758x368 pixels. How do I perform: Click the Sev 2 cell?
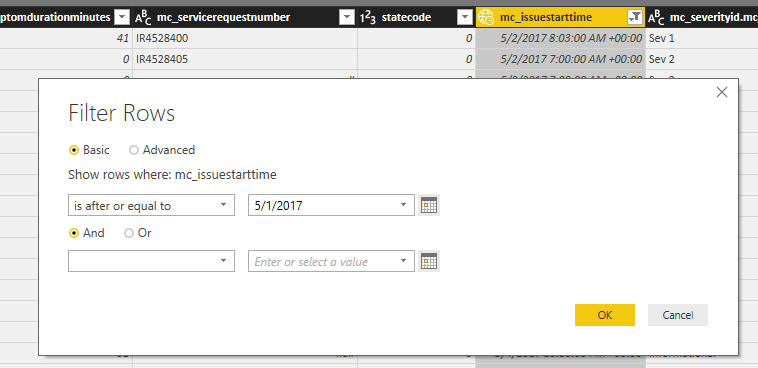(701, 59)
